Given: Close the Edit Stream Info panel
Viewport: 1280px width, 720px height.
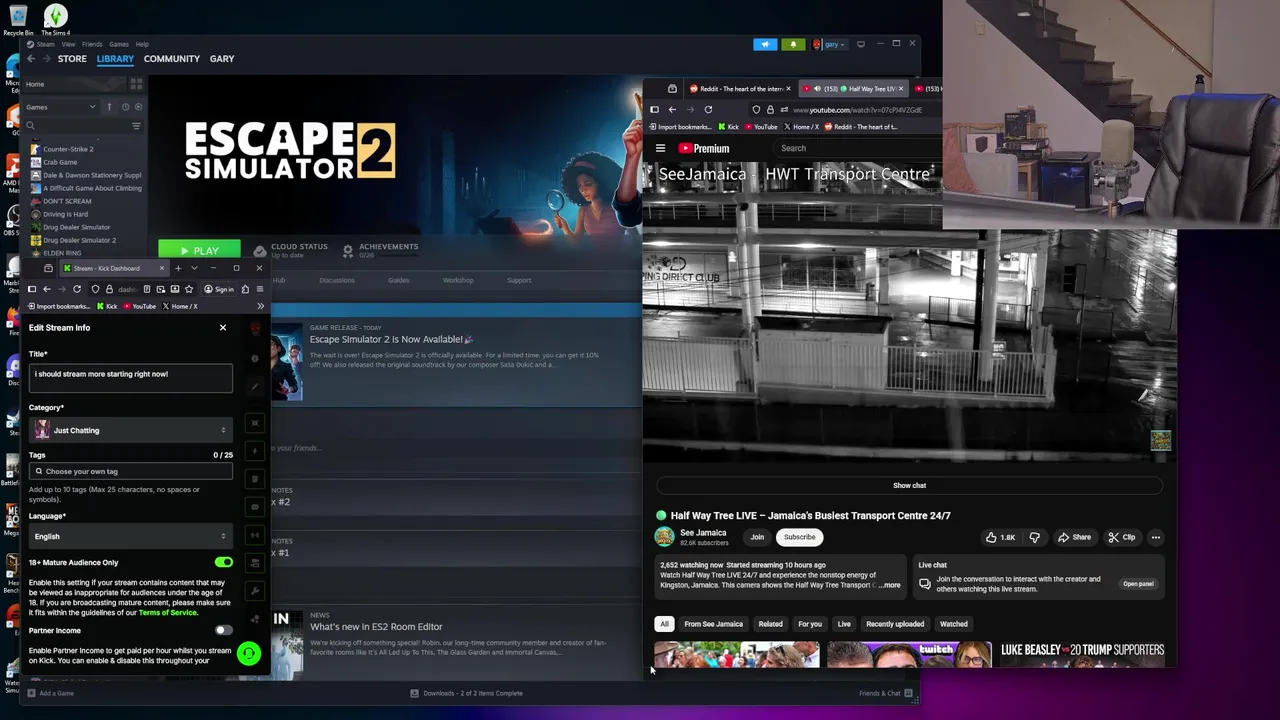Looking at the screenshot, I should click(223, 328).
